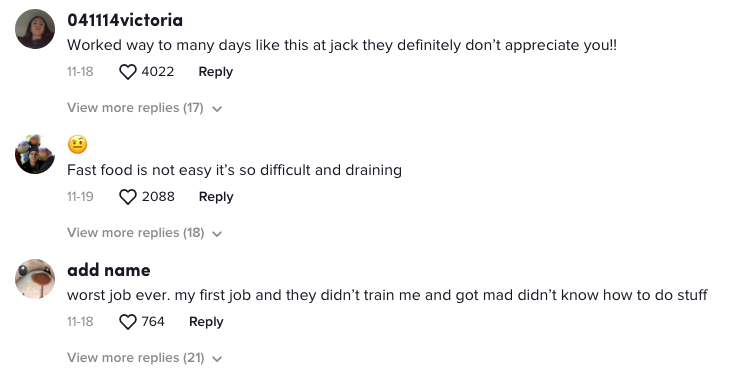
Task: Open username add name
Action: (109, 270)
